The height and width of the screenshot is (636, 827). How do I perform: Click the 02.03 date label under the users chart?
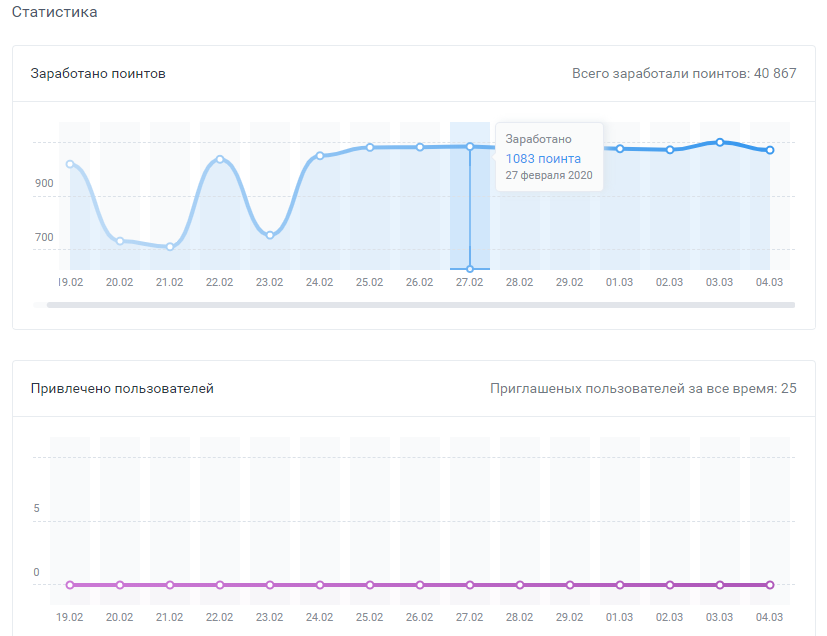tap(669, 617)
